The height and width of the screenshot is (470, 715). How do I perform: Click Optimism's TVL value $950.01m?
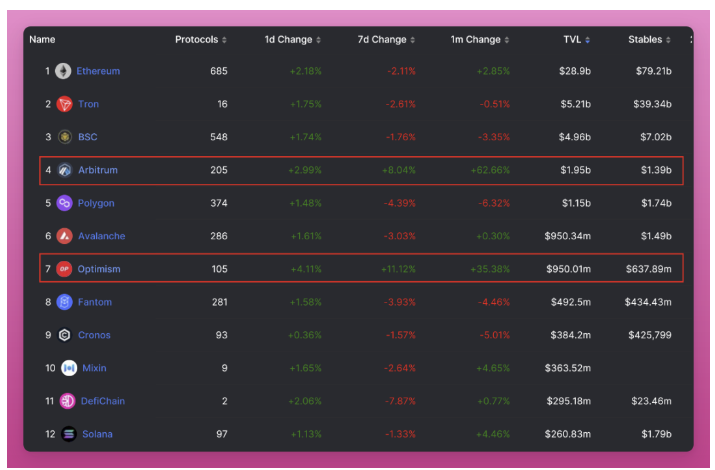coord(569,269)
